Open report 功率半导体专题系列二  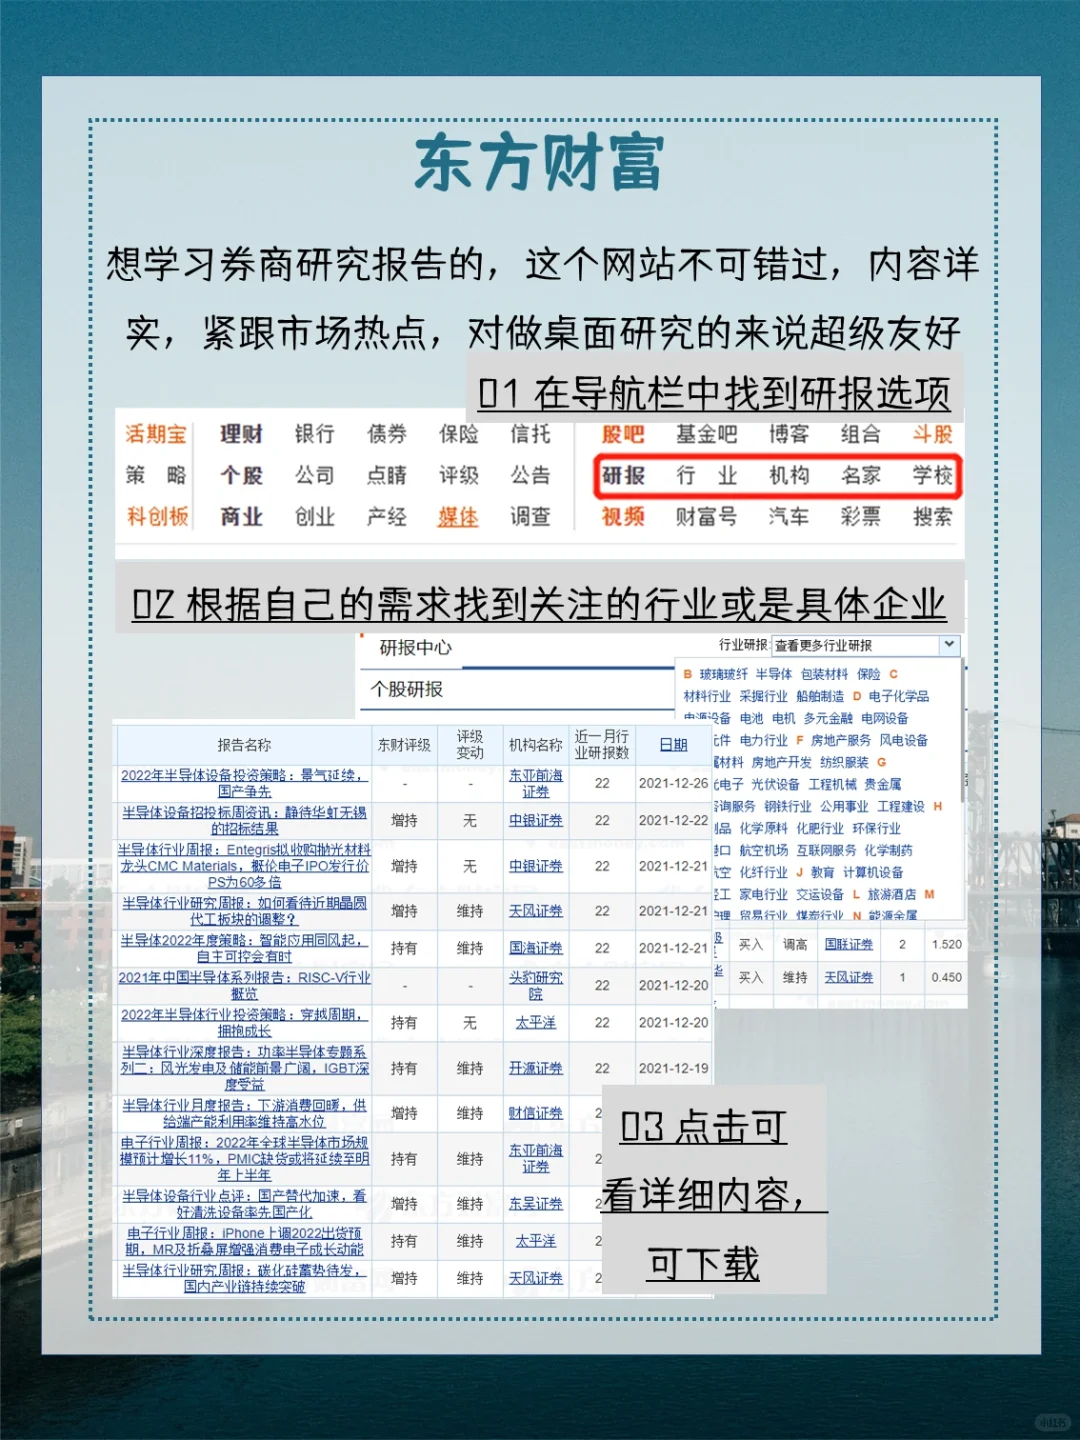(245, 1068)
